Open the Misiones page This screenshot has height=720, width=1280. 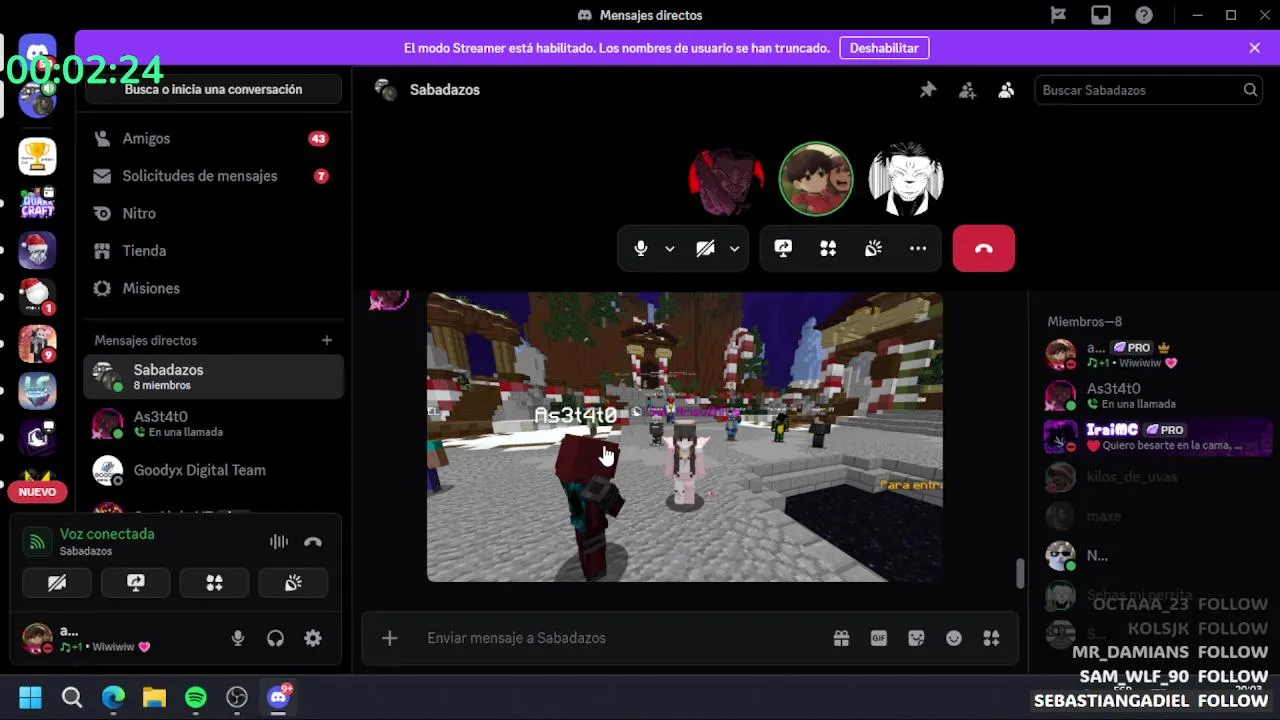(213, 288)
